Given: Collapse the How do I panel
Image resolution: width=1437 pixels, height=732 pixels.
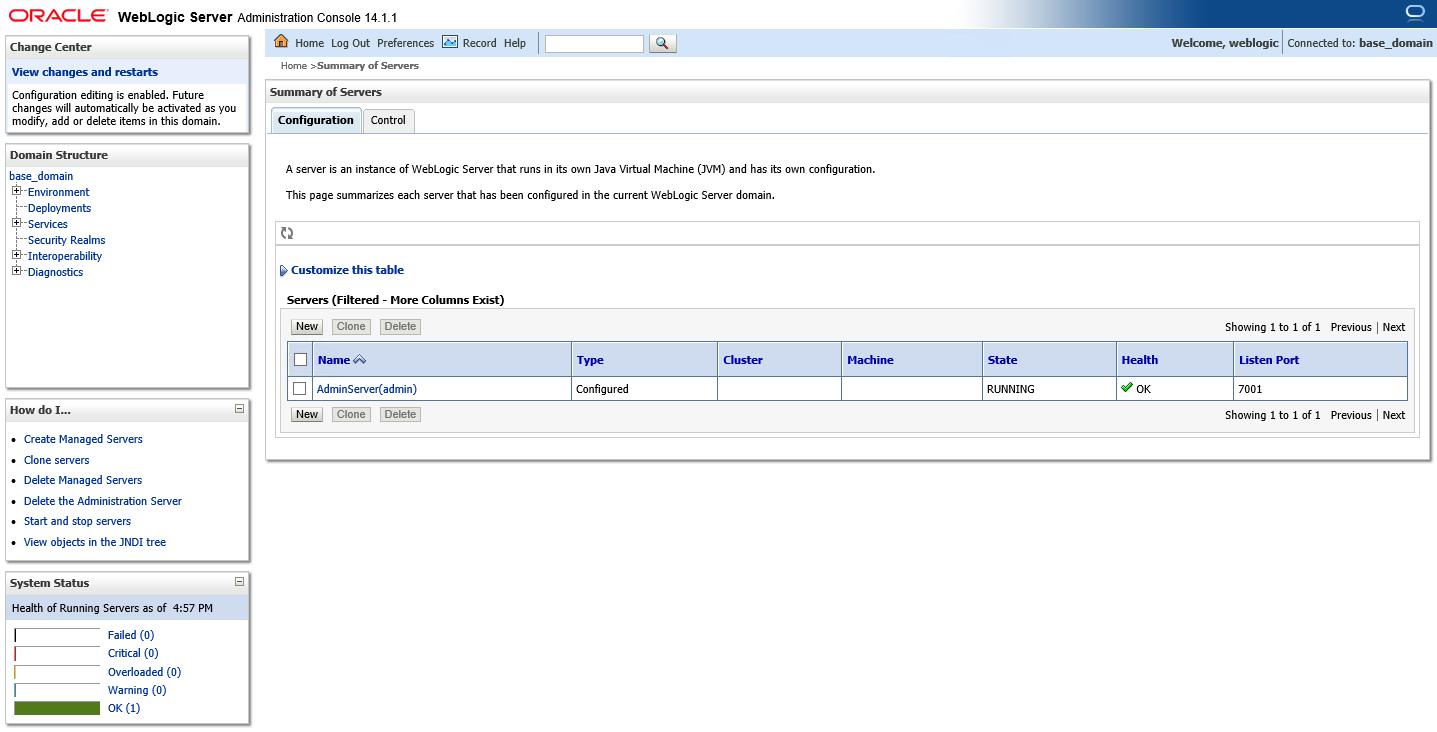Looking at the screenshot, I should [x=239, y=409].
